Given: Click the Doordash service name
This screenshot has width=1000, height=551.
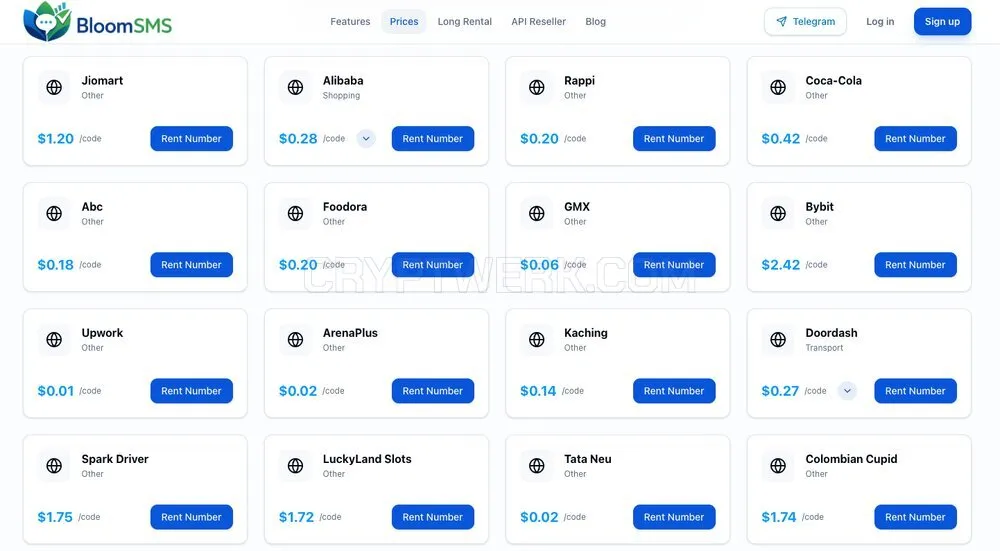Looking at the screenshot, I should pyautogui.click(x=831, y=333).
